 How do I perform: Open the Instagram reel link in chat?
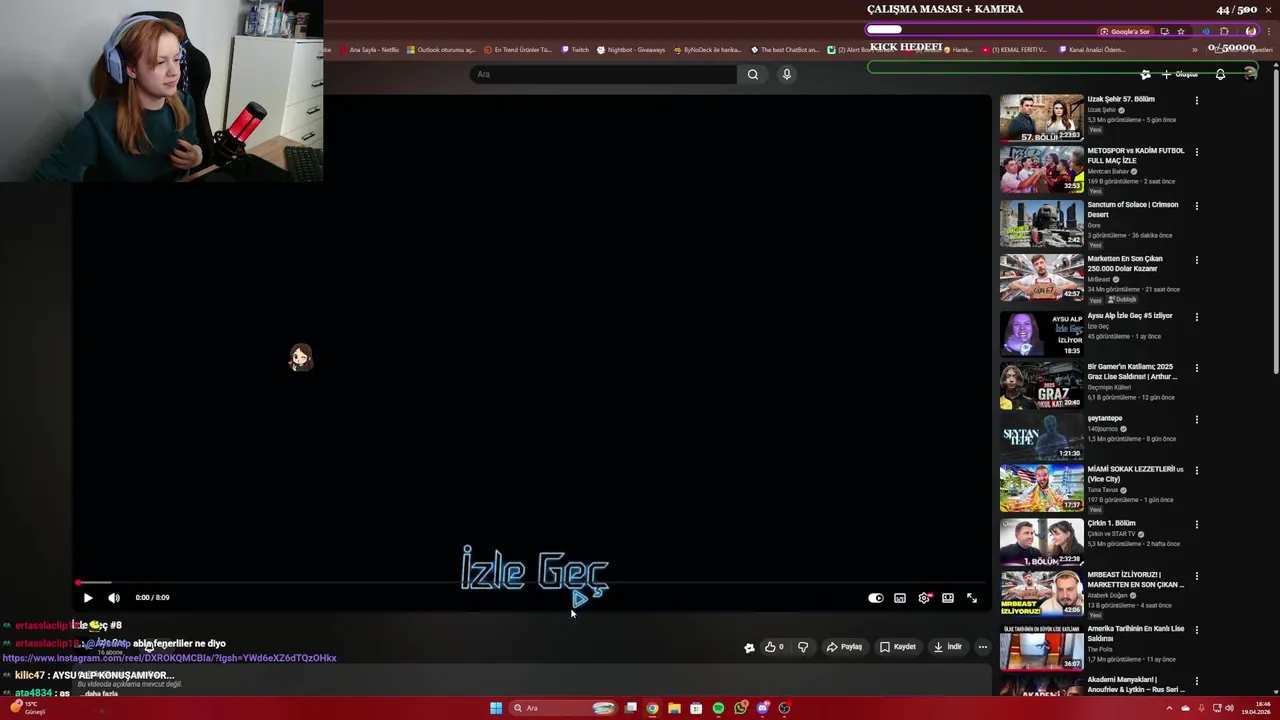(169, 658)
